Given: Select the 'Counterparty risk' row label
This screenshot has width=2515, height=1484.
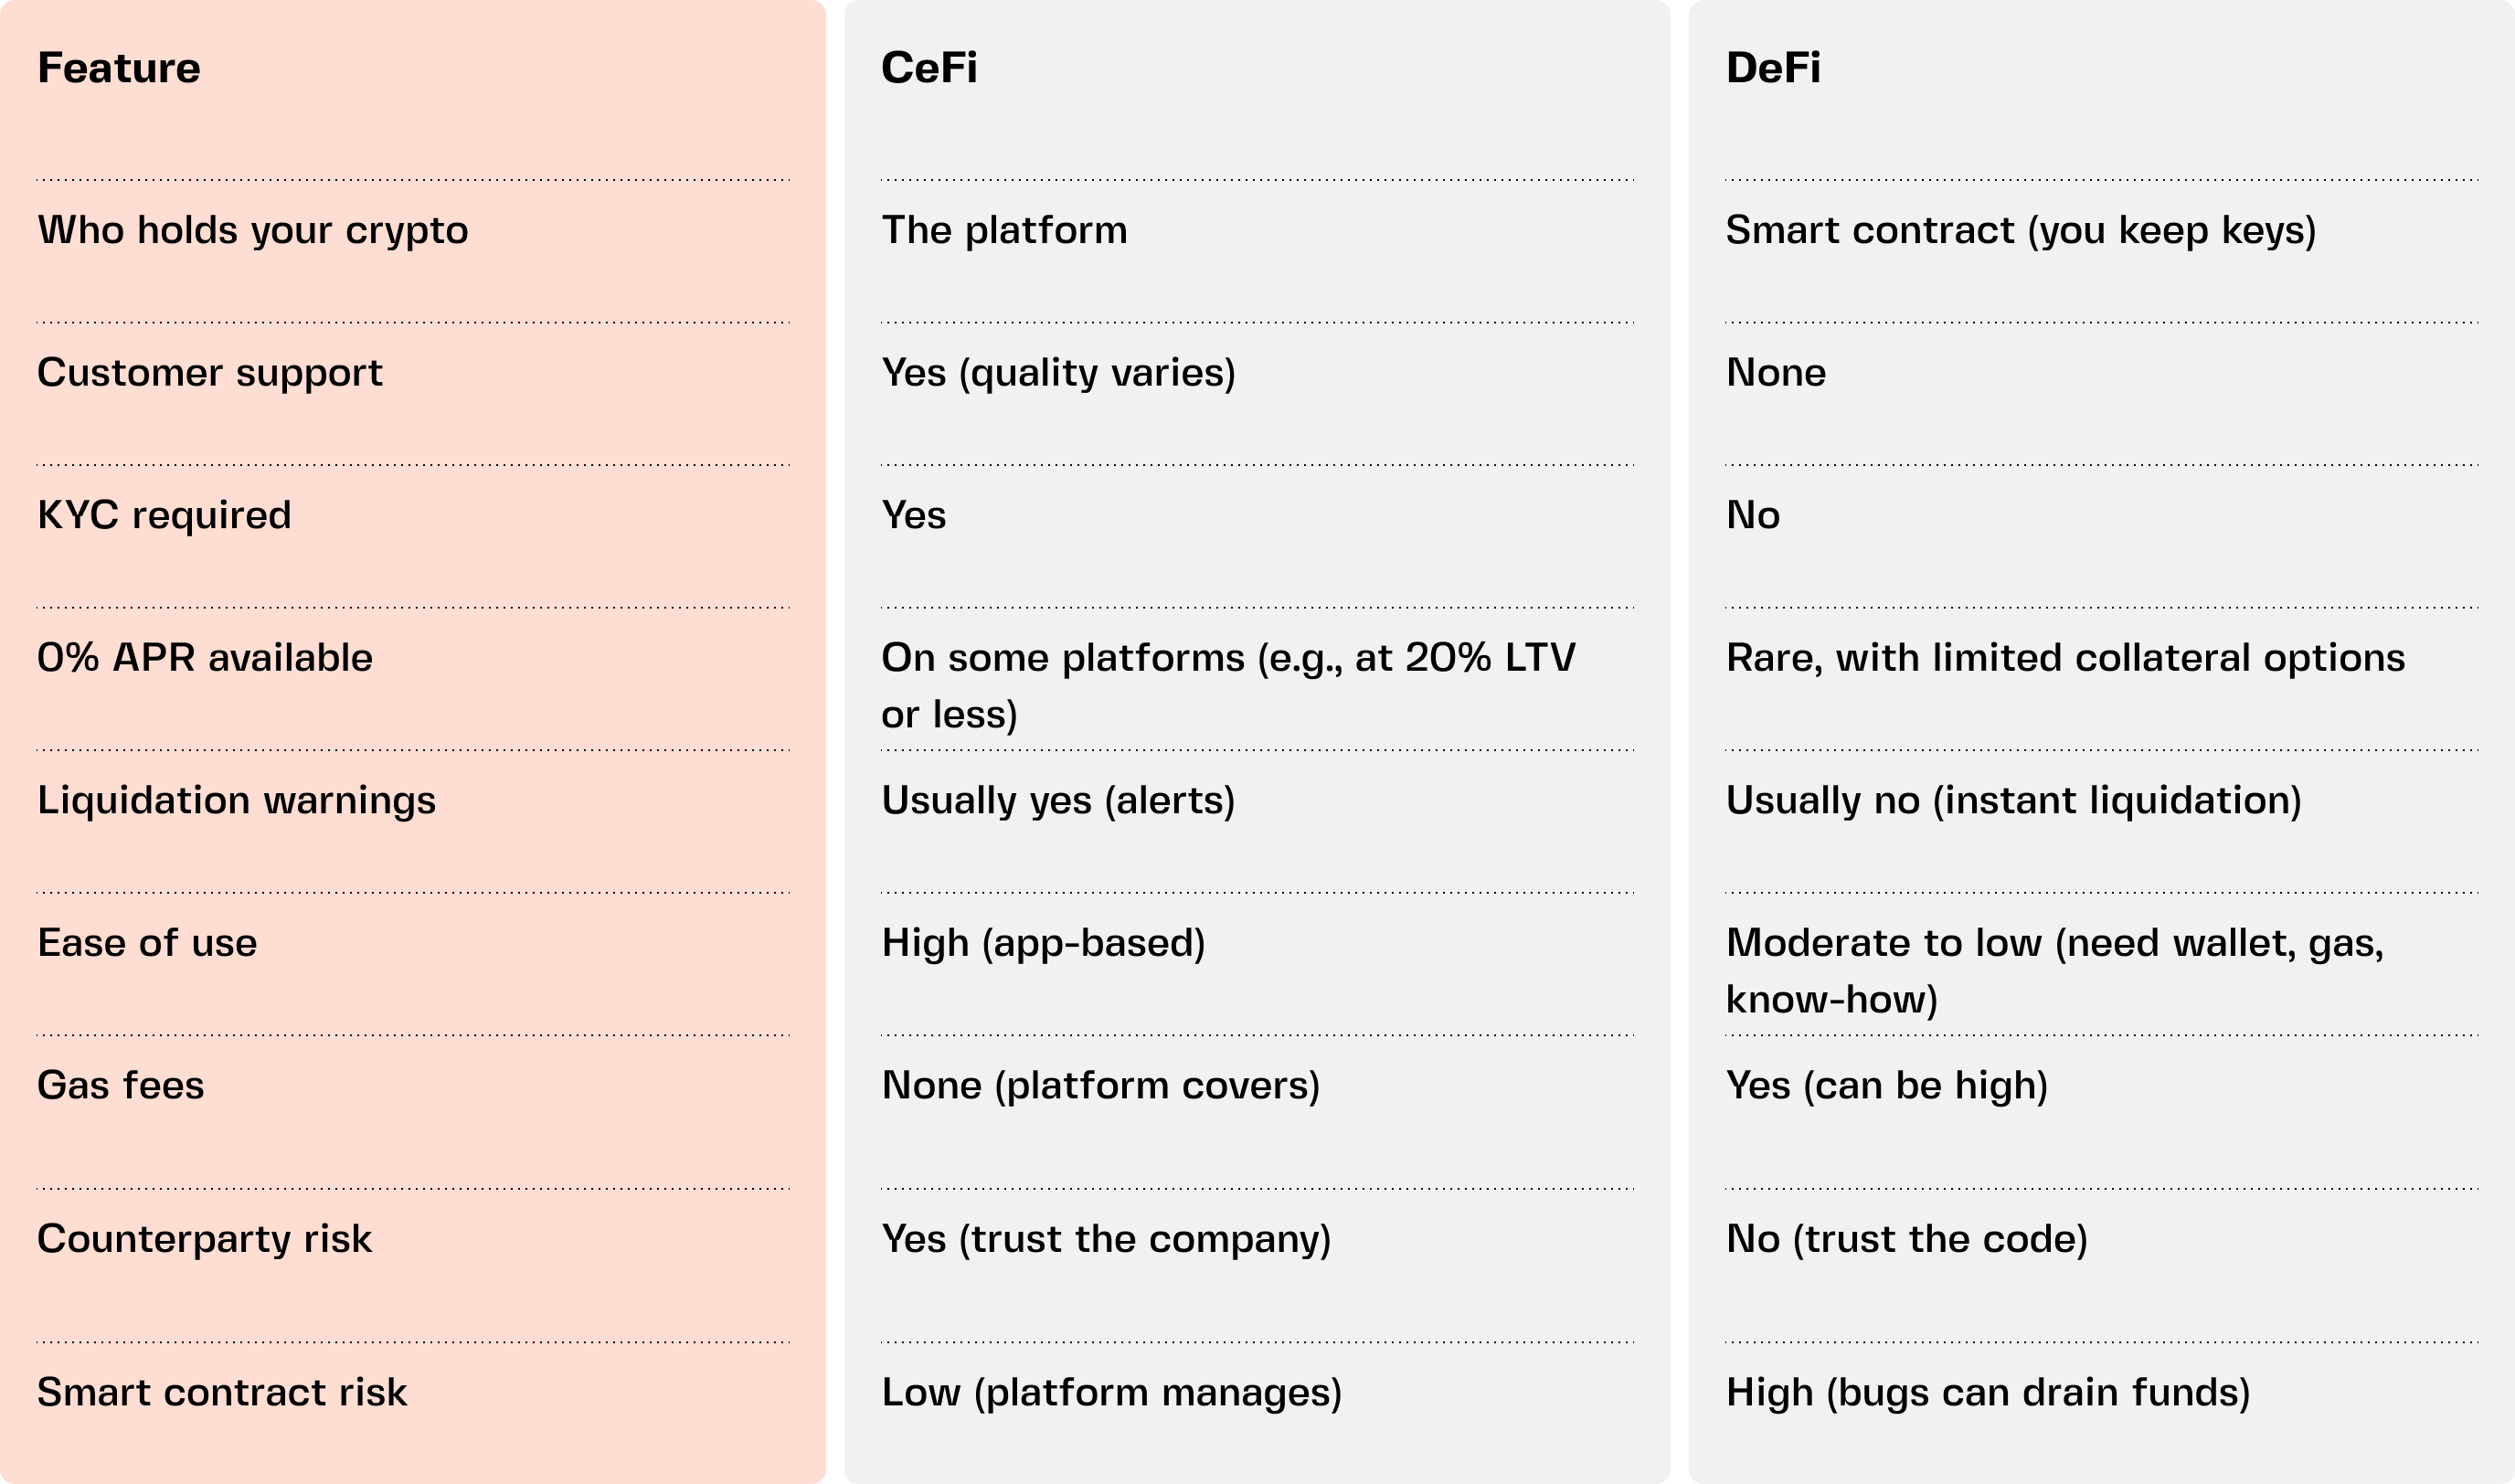Looking at the screenshot, I should pos(204,1238).
